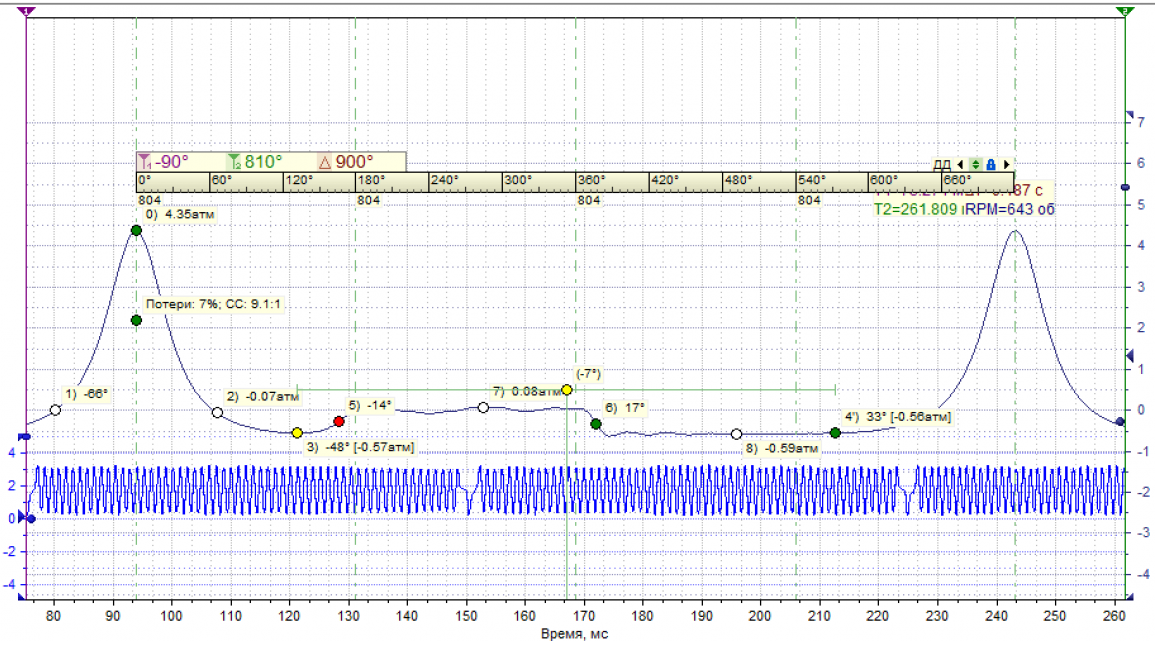Click the 360° segment of the angle ruler
The width and height of the screenshot is (1160, 647).
click(x=613, y=182)
